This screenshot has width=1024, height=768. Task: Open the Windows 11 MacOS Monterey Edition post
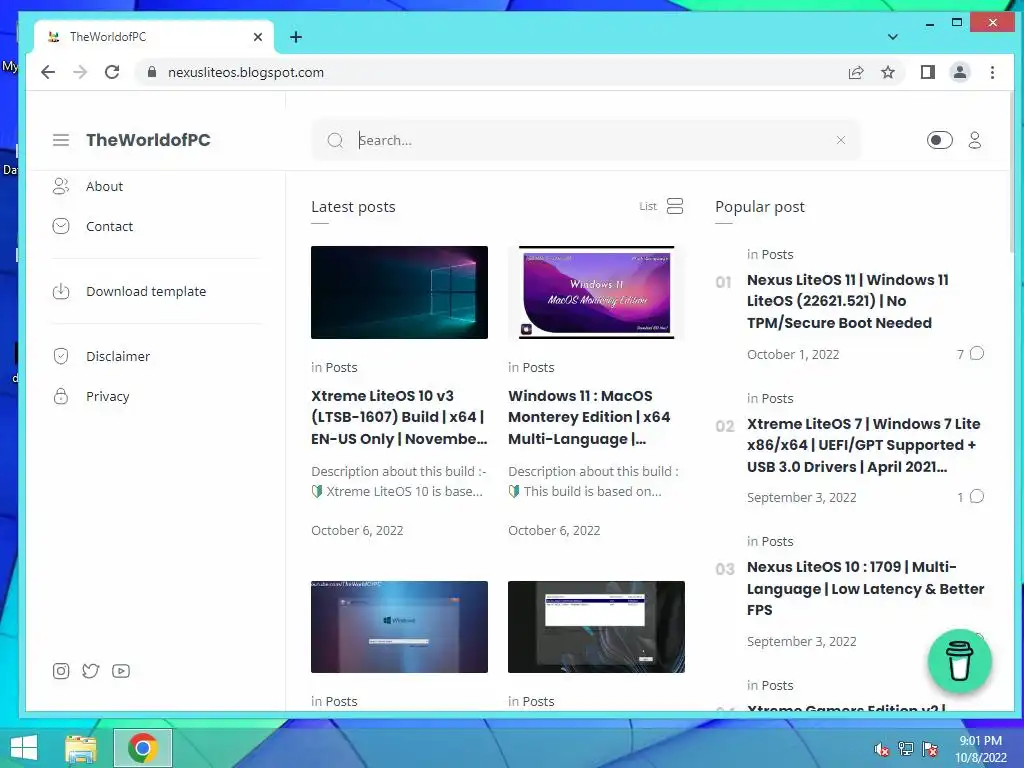(589, 417)
